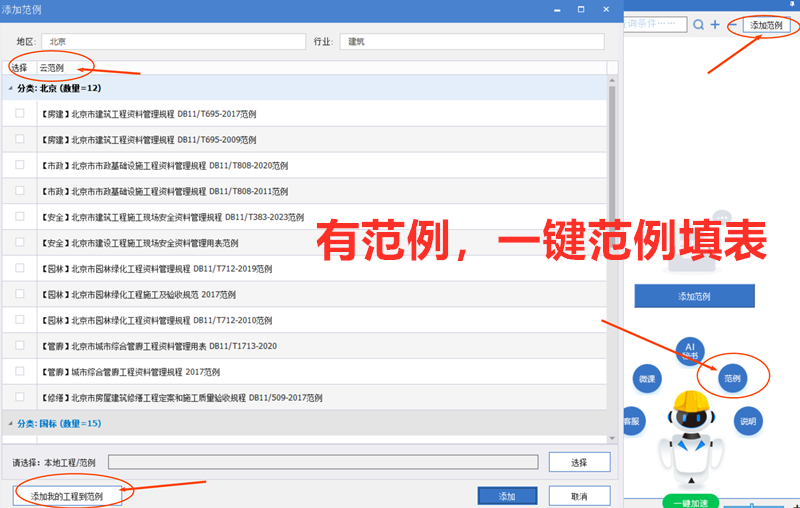Click the 云范例 column header
This screenshot has height=508, width=800.
point(52,68)
